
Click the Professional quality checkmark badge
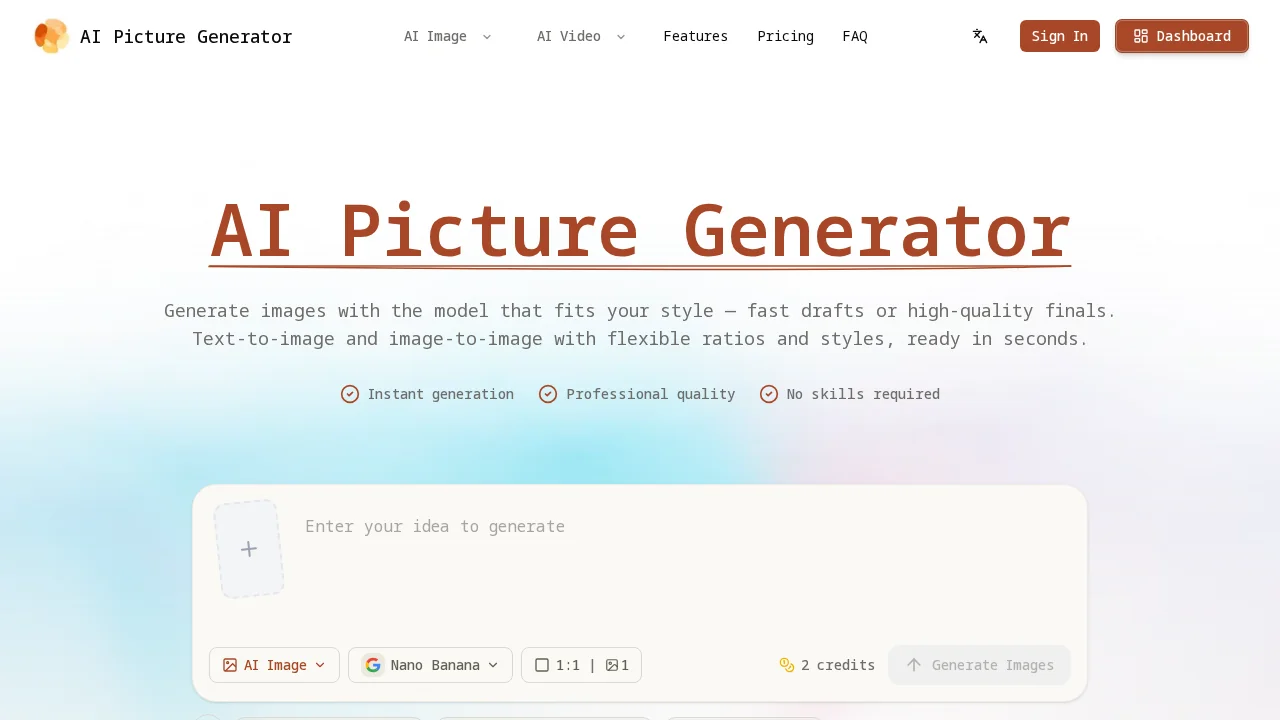coord(548,394)
